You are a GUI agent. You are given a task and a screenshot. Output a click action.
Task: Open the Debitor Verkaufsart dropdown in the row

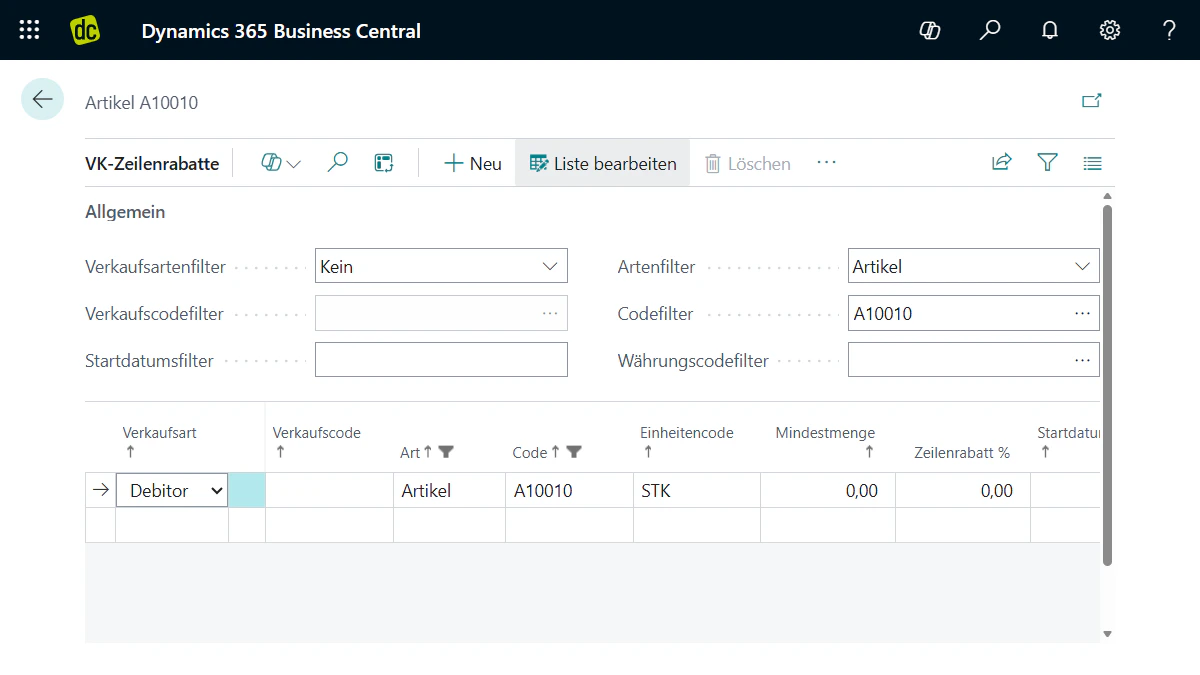tap(172, 490)
